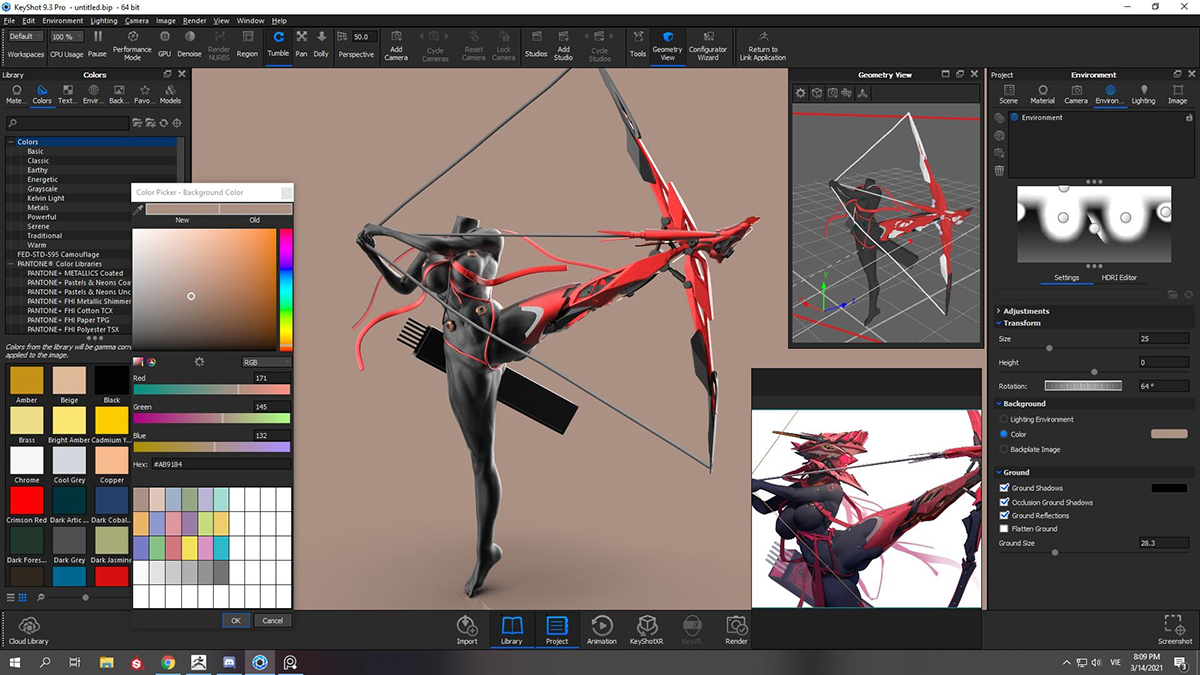Disable the Ground Shadows checkbox

coord(1005,488)
